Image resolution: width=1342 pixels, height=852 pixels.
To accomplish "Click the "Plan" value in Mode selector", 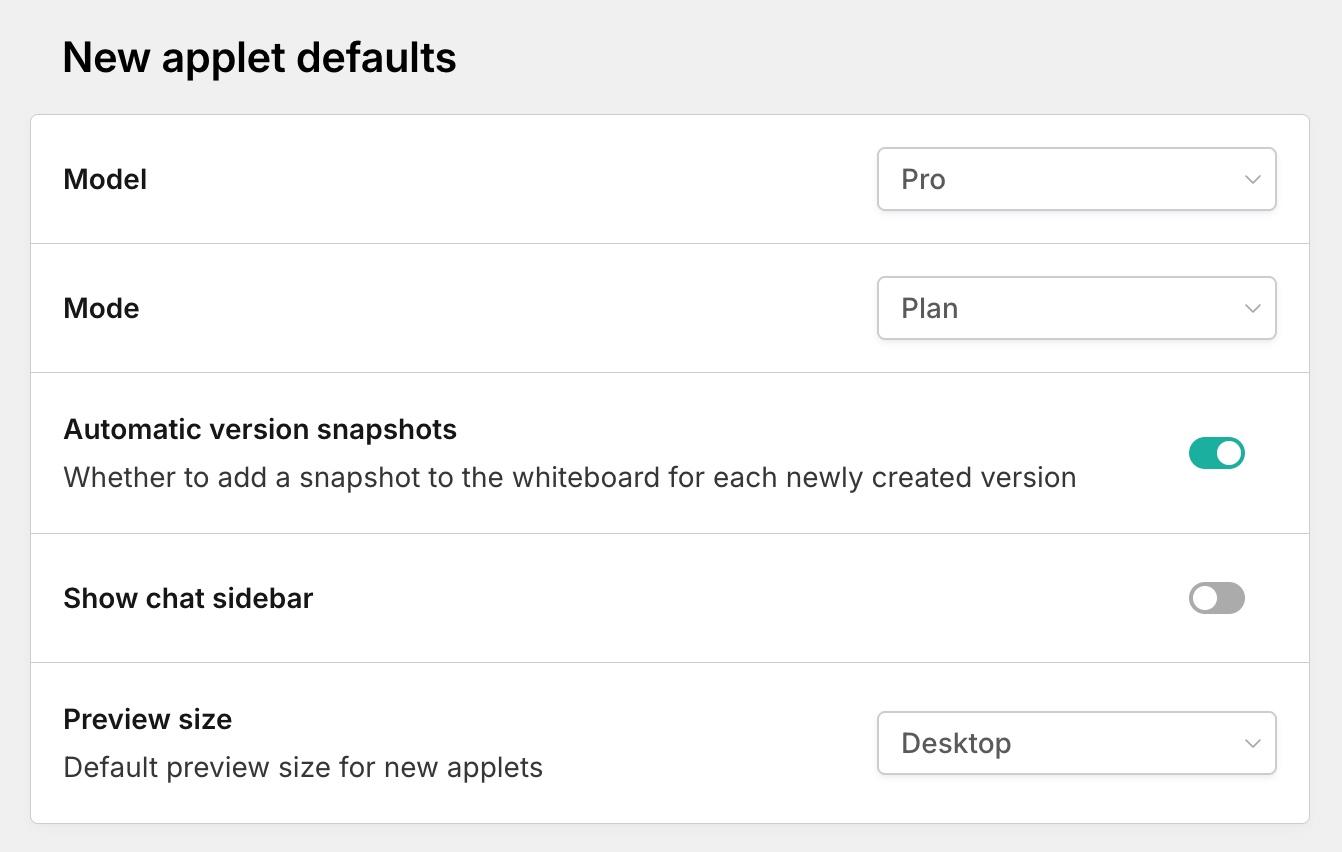I will 929,309.
